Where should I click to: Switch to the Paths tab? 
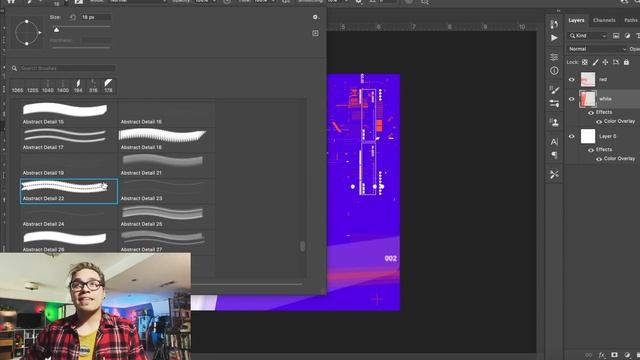[631, 20]
